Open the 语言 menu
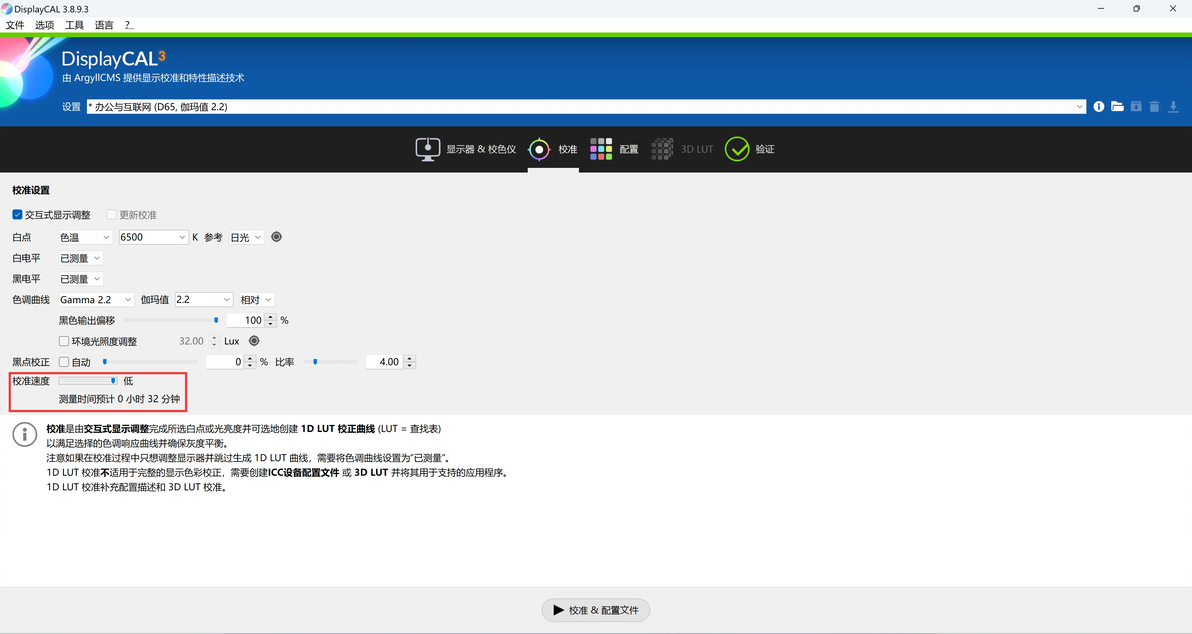The height and width of the screenshot is (634, 1192). (104, 25)
